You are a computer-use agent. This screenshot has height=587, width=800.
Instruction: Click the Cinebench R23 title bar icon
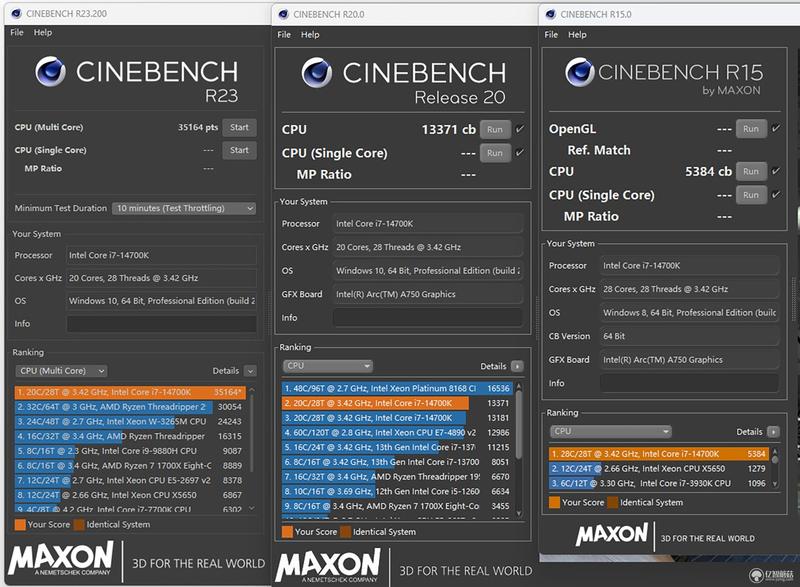(x=16, y=13)
